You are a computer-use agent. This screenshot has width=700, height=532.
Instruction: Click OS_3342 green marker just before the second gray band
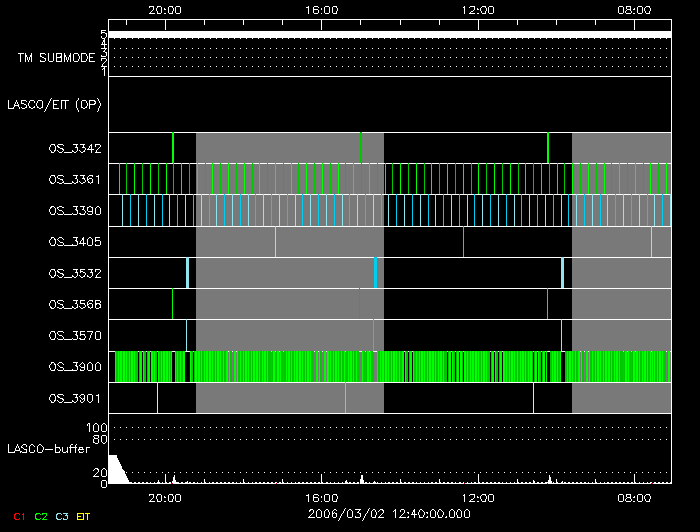[x=548, y=148]
